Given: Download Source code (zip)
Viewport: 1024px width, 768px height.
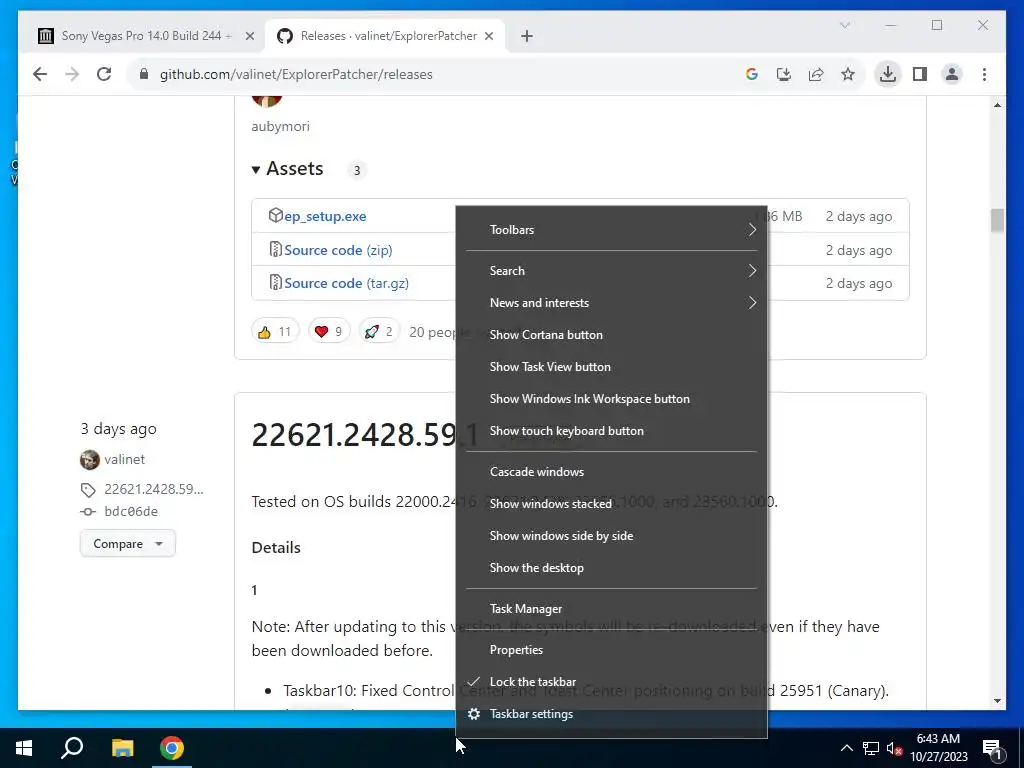Looking at the screenshot, I should 338,250.
